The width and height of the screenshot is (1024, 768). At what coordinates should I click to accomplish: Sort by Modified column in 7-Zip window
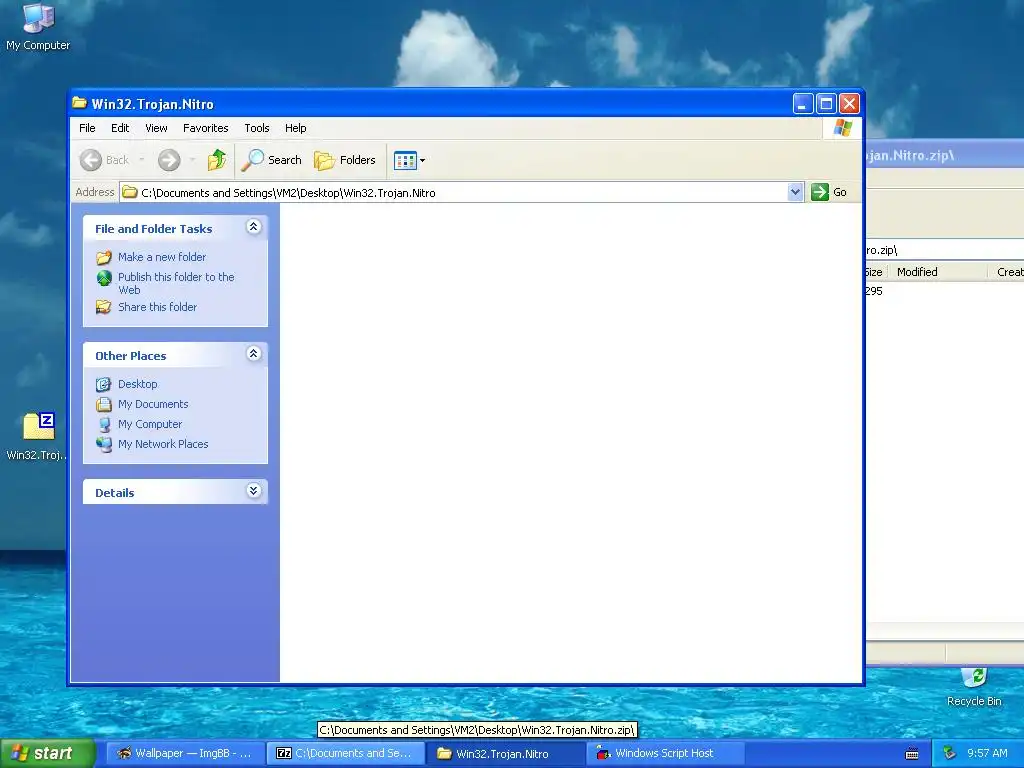(x=937, y=272)
